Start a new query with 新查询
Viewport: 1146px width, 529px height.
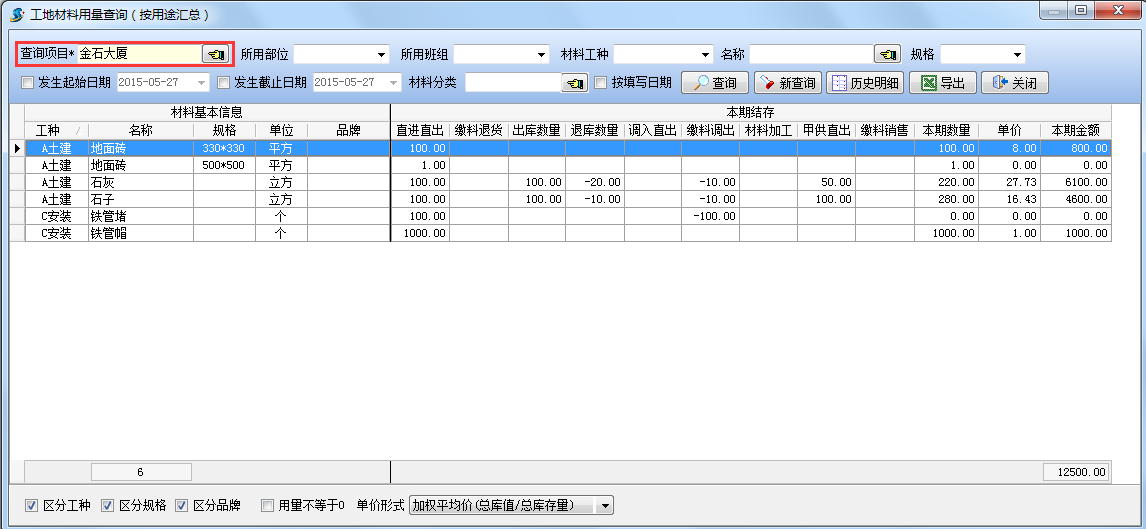[x=788, y=83]
